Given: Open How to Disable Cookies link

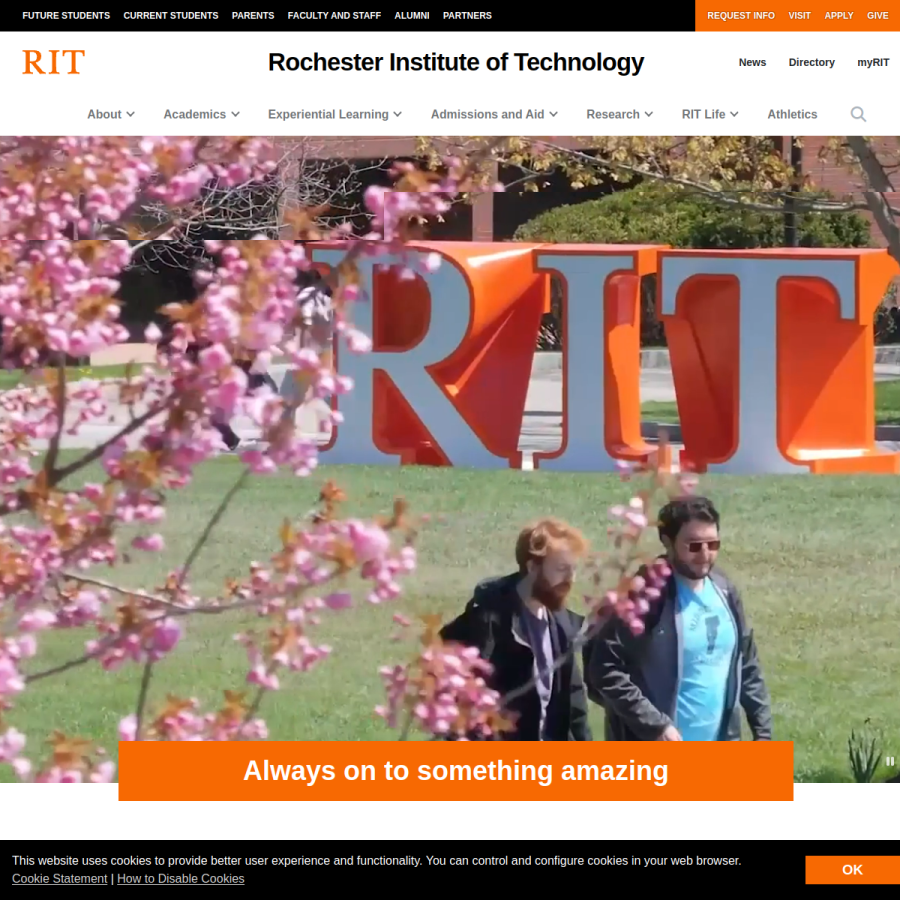Looking at the screenshot, I should click(x=181, y=879).
